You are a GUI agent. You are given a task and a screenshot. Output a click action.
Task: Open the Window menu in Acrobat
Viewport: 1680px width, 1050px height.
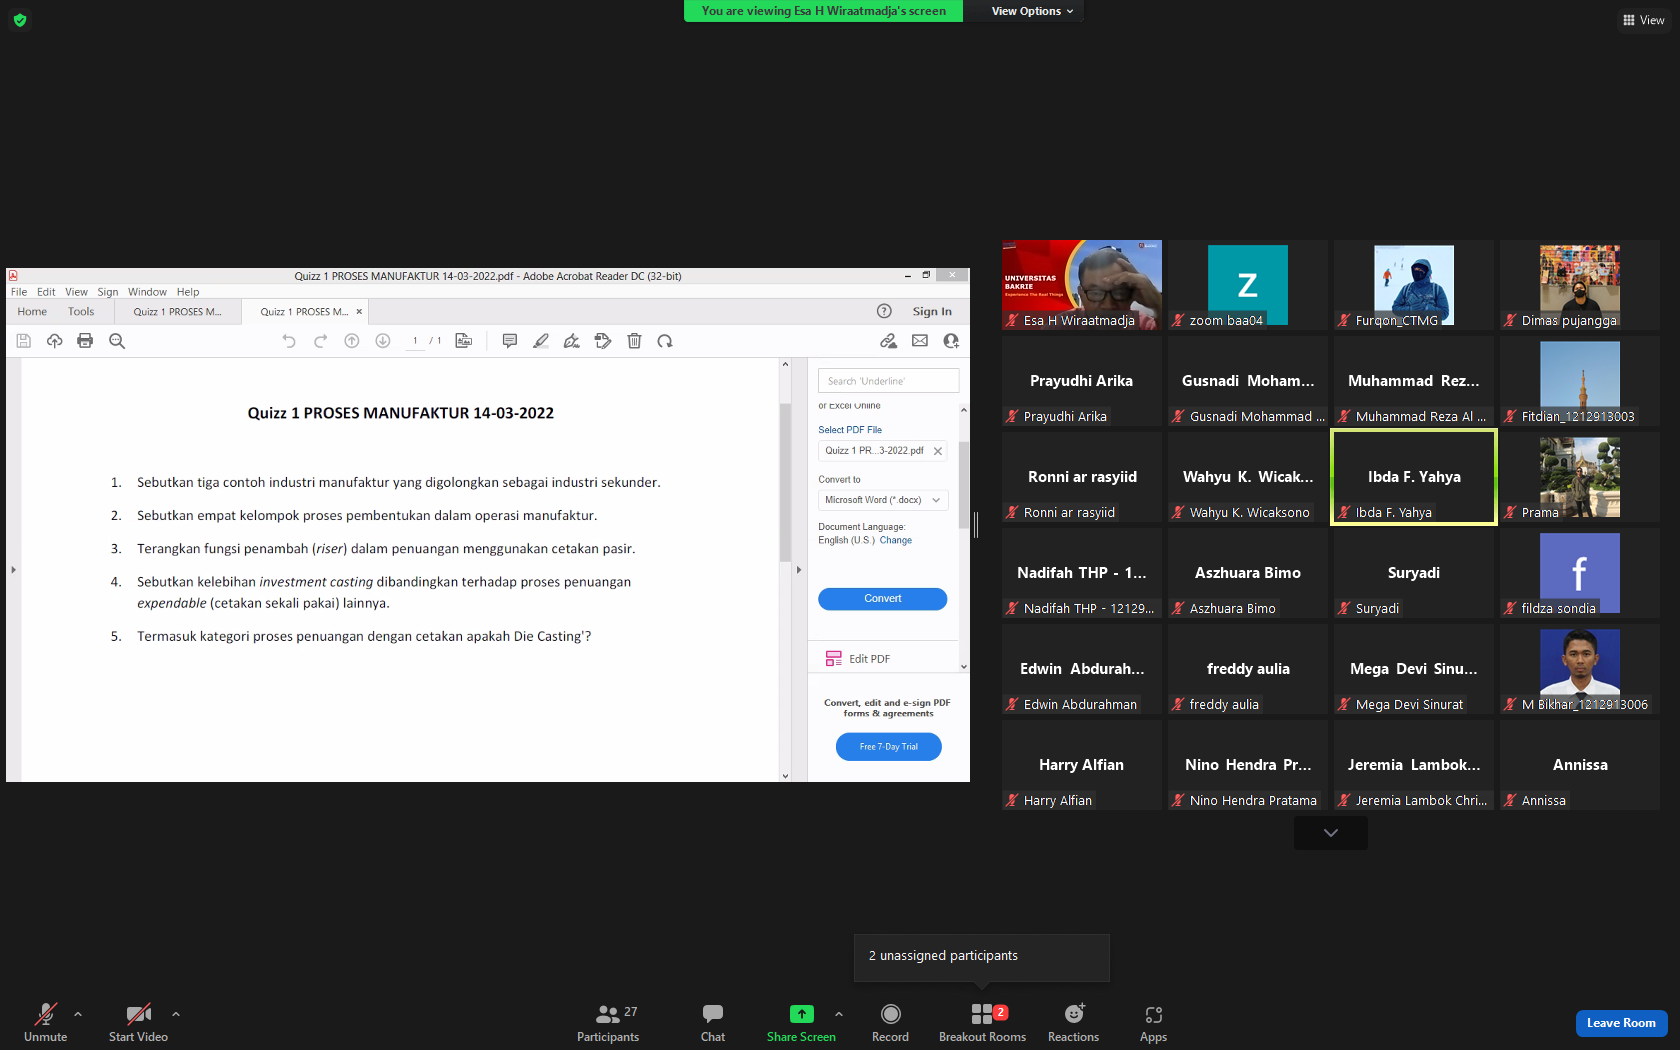(147, 292)
